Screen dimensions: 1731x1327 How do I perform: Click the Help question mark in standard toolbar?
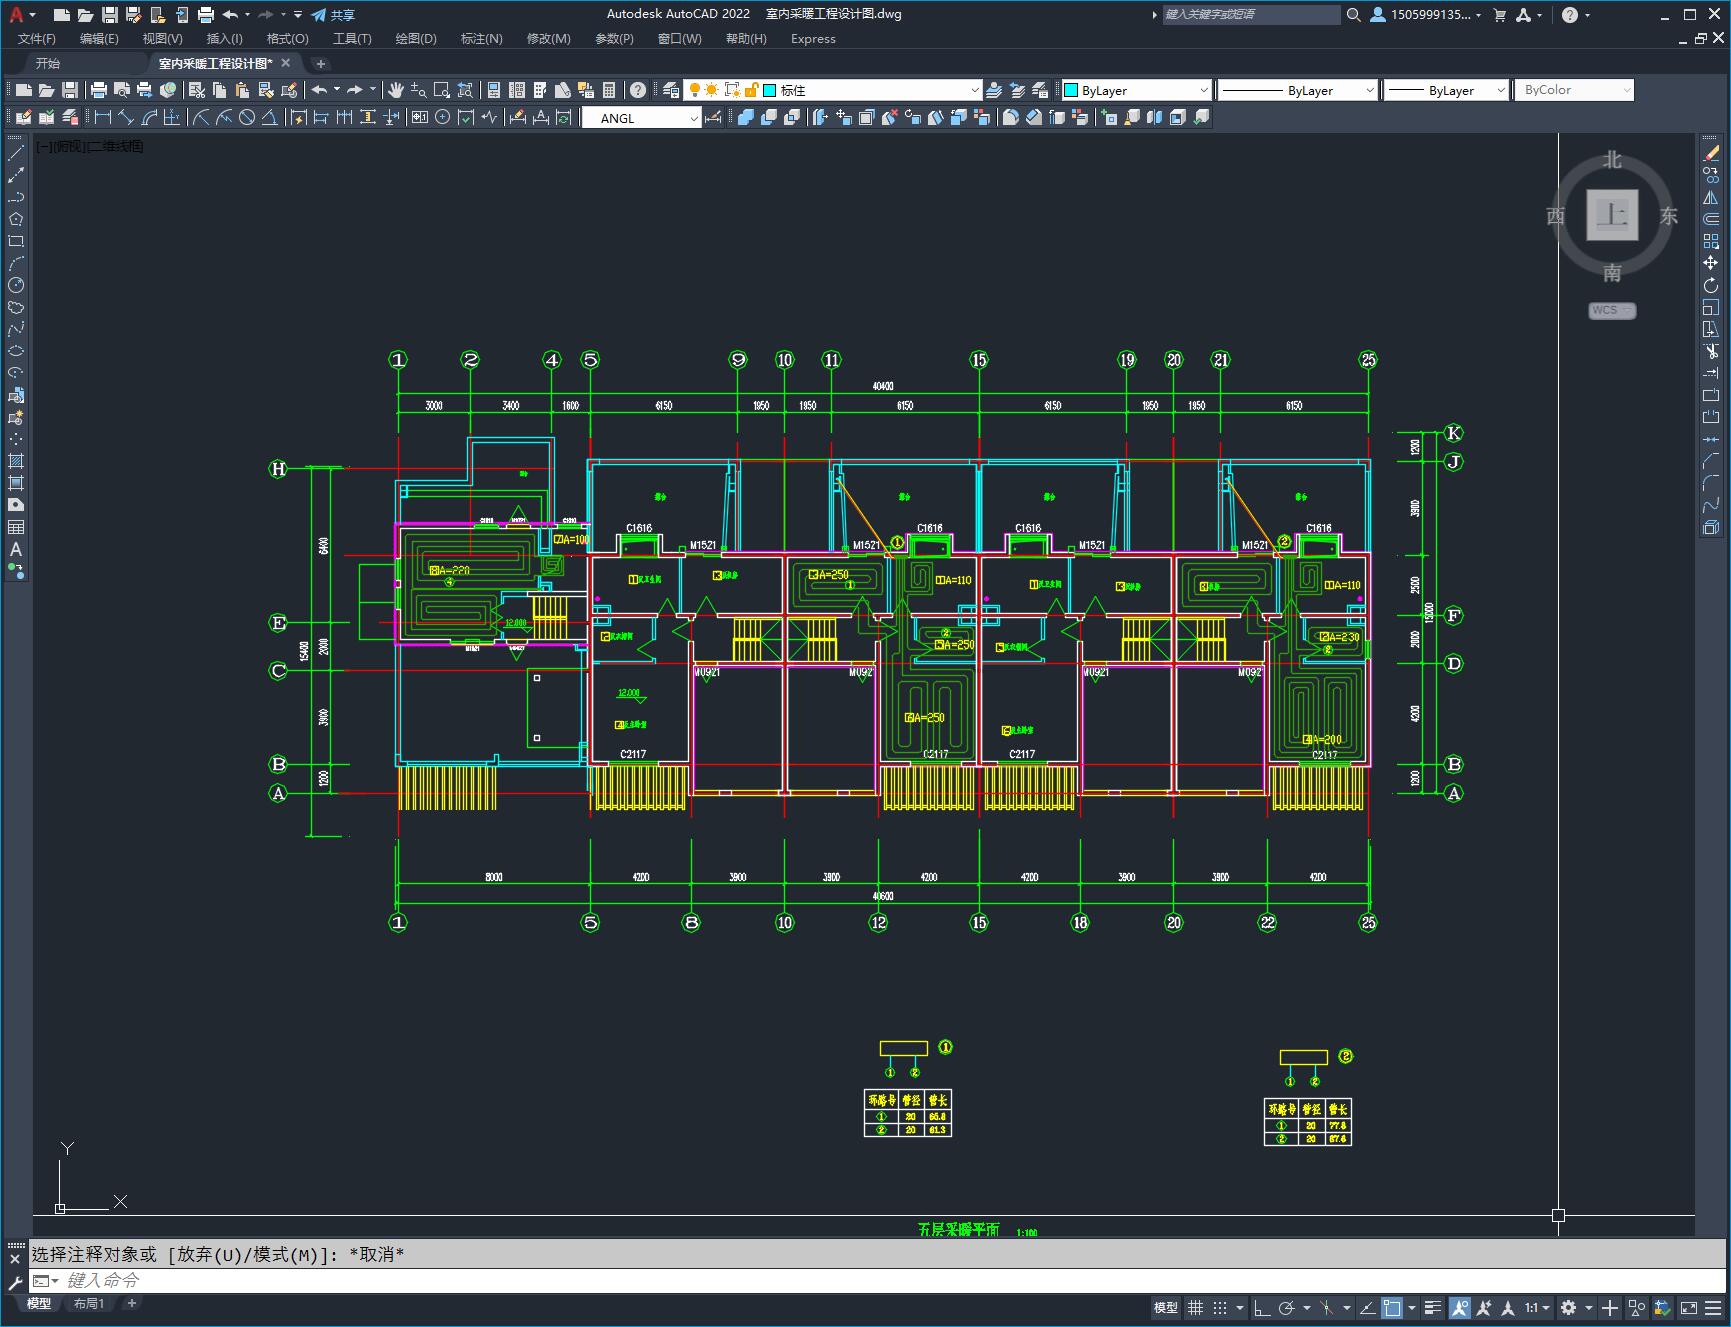pos(638,90)
